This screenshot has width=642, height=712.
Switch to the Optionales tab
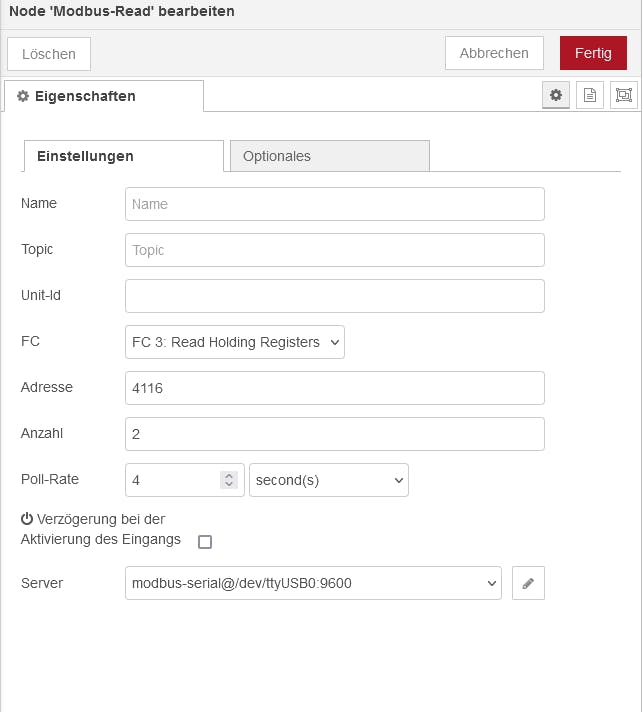(x=330, y=156)
